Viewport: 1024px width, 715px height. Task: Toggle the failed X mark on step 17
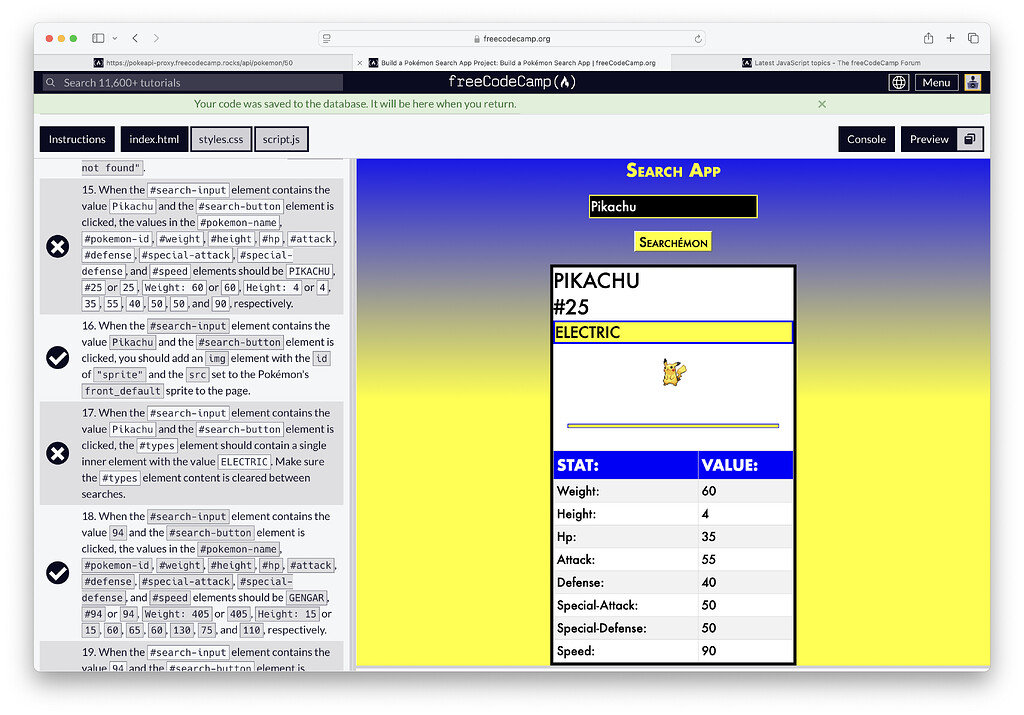coord(57,453)
